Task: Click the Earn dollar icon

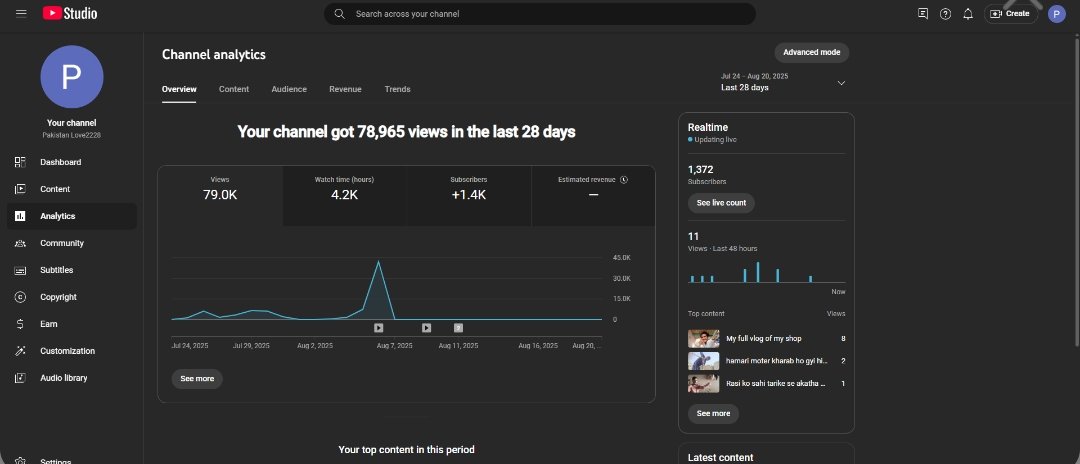Action: [x=20, y=324]
